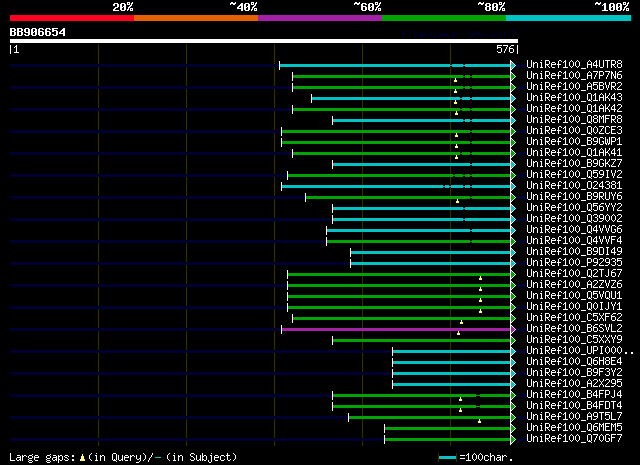
Task: Open the UniRef100_Q1AK43 hit label
Action: point(574,98)
